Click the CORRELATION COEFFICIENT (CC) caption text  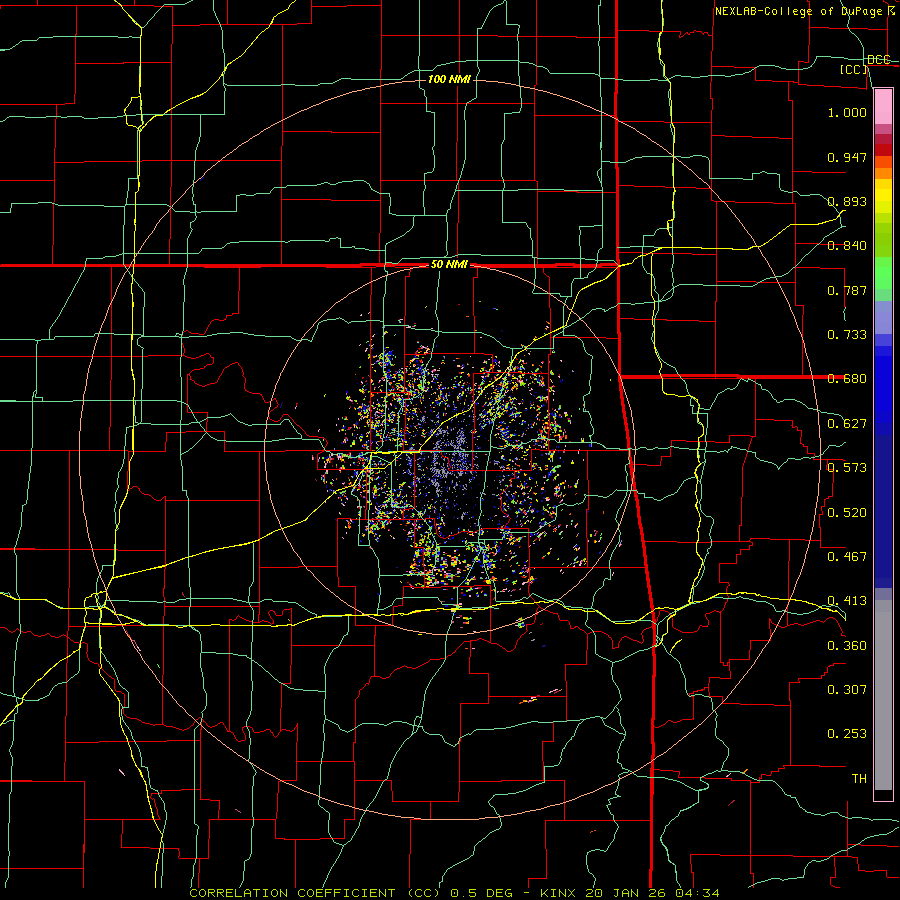(315, 893)
